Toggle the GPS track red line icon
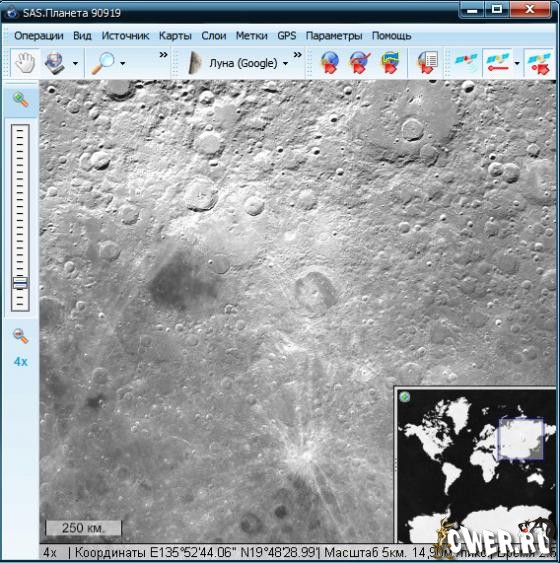Viewport: 560px width, 563px height. pos(497,63)
